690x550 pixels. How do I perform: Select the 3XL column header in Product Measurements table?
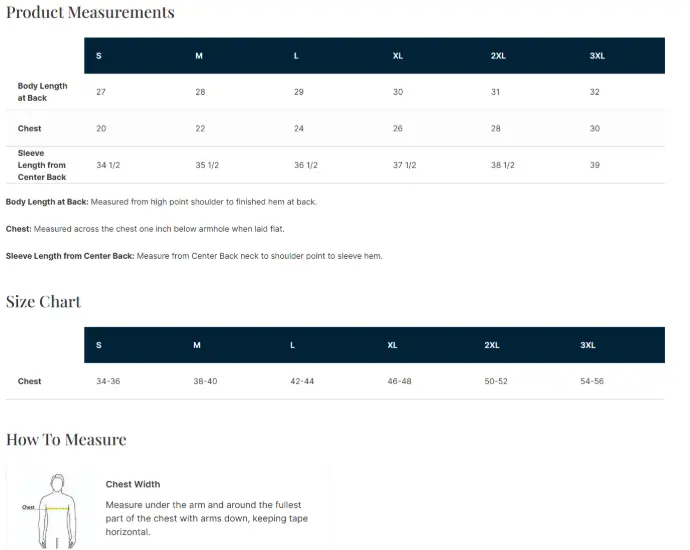click(x=597, y=56)
